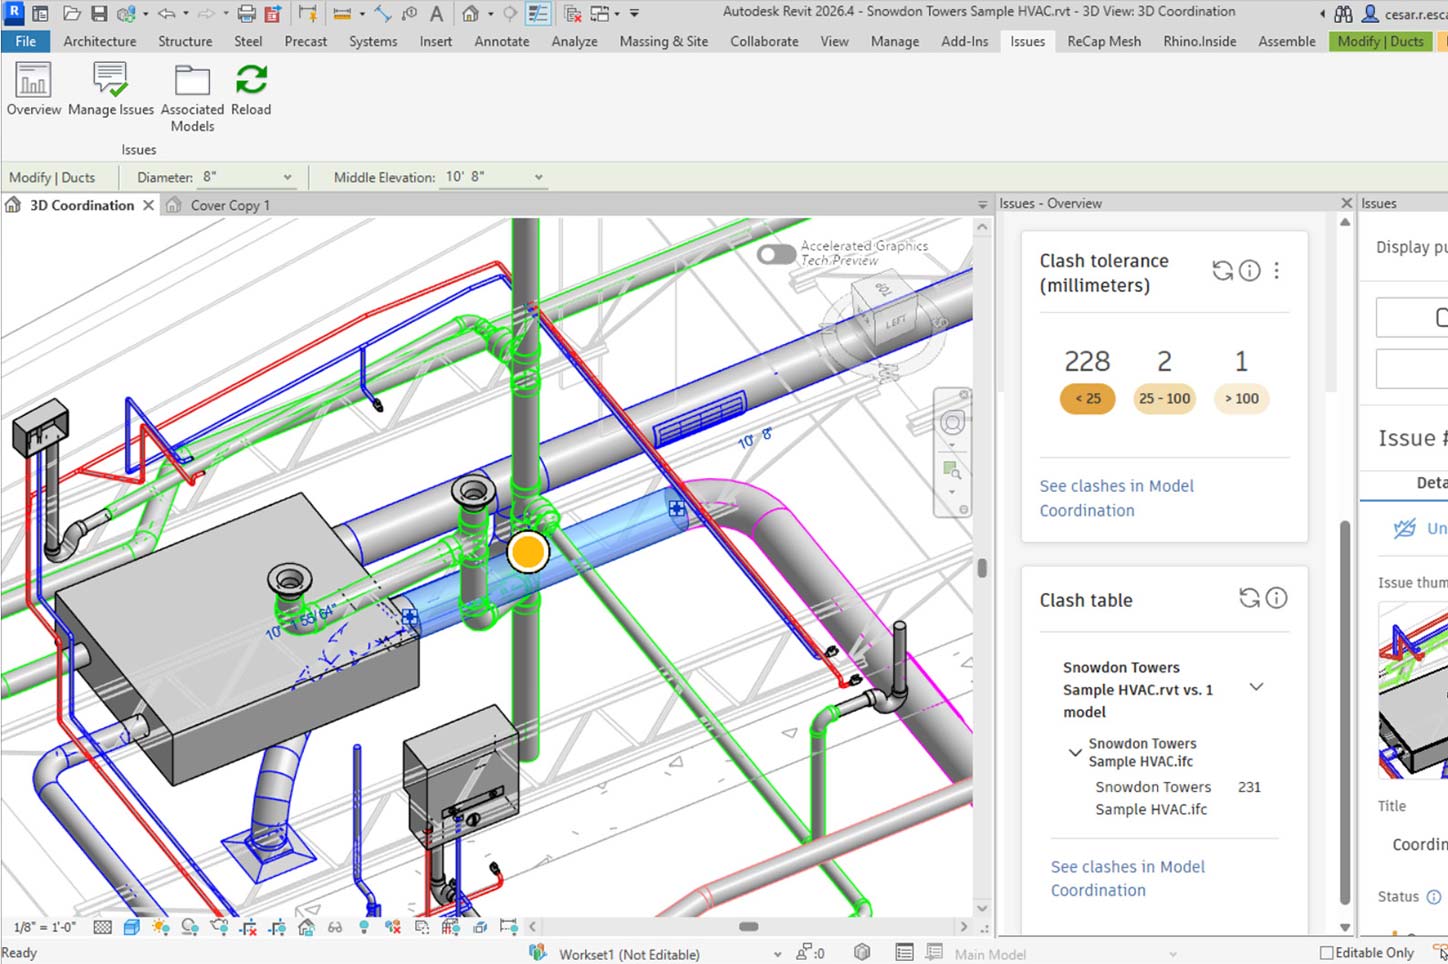
Task: Open the Customize Quick Access Toolbar dropdown
Action: [x=634, y=14]
